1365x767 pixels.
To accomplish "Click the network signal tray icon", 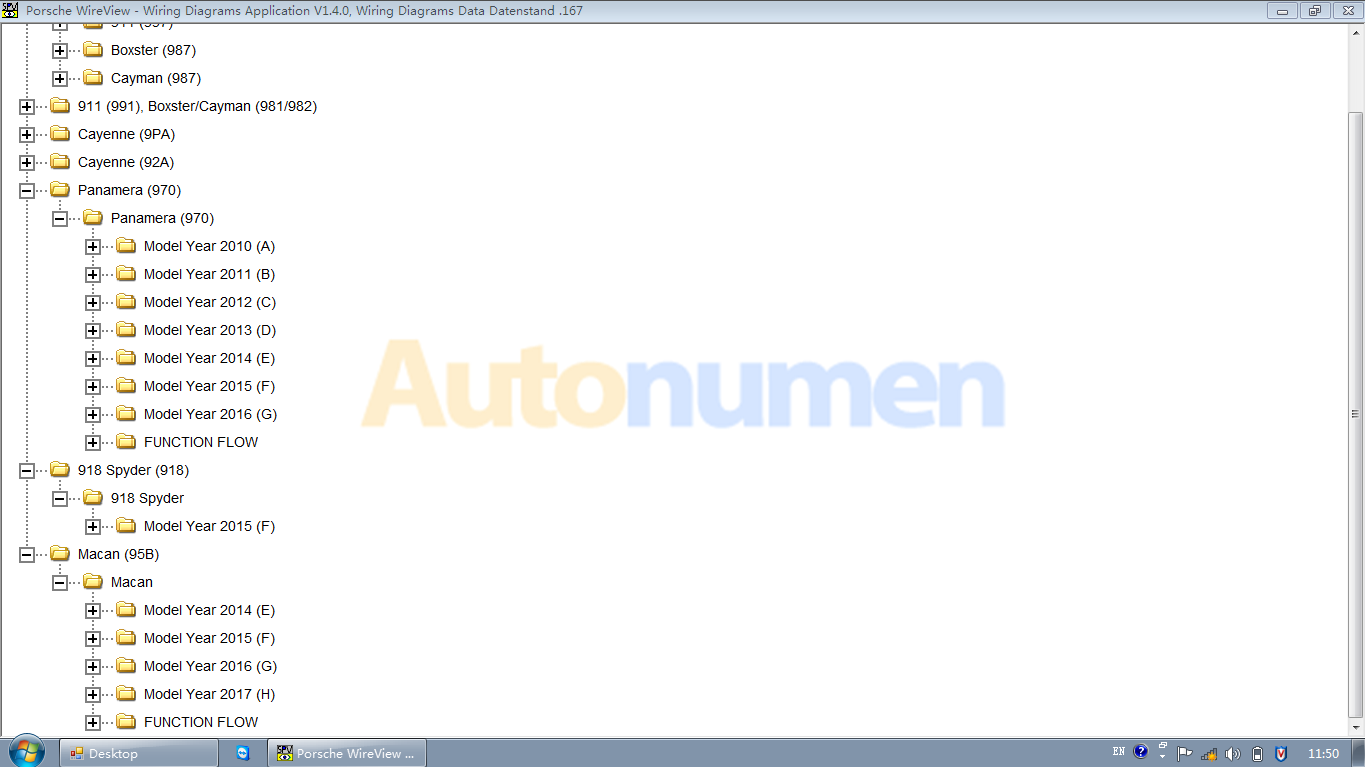I will pos(1209,754).
